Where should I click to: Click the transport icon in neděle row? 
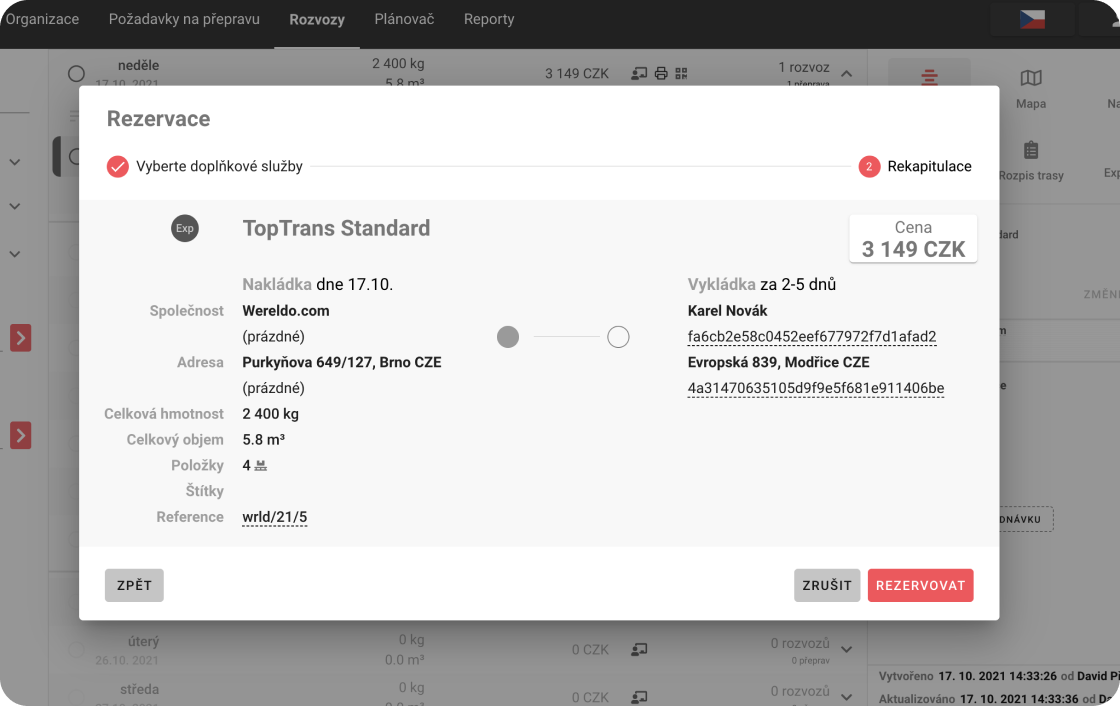[x=639, y=74]
